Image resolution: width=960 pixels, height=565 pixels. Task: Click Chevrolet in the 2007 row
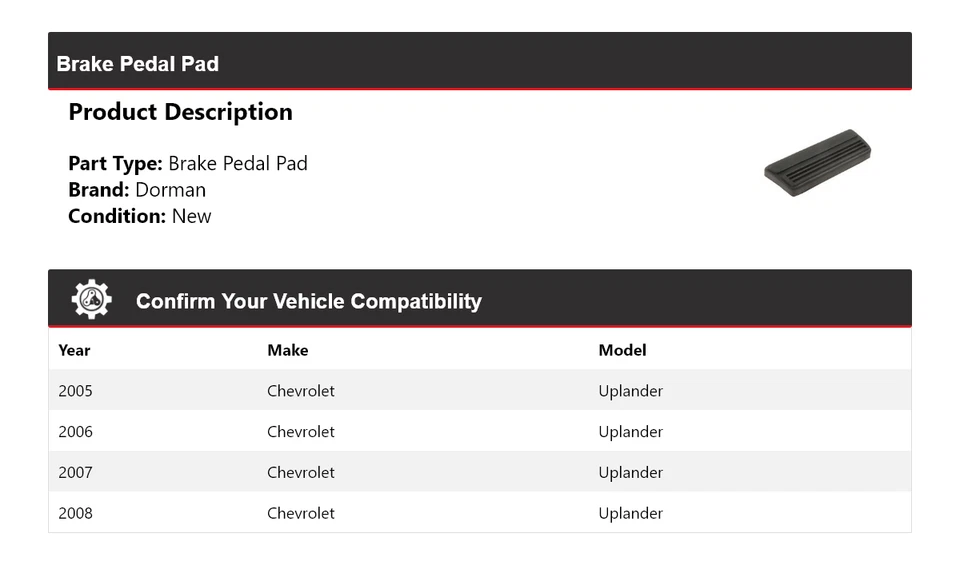[x=301, y=473]
